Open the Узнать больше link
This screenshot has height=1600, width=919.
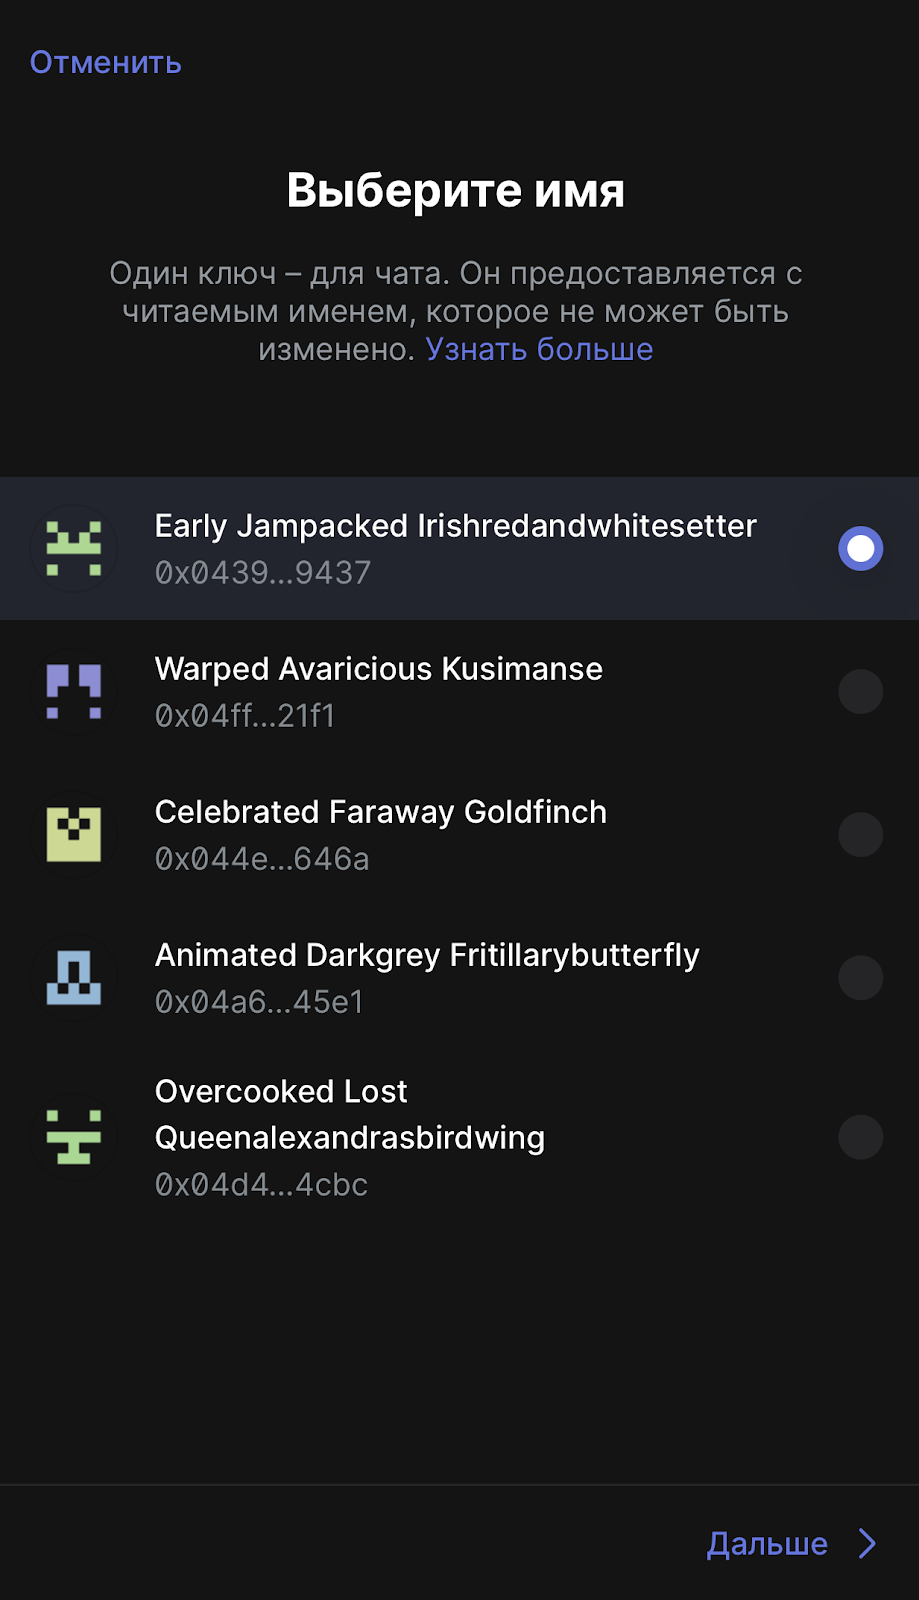coord(539,349)
